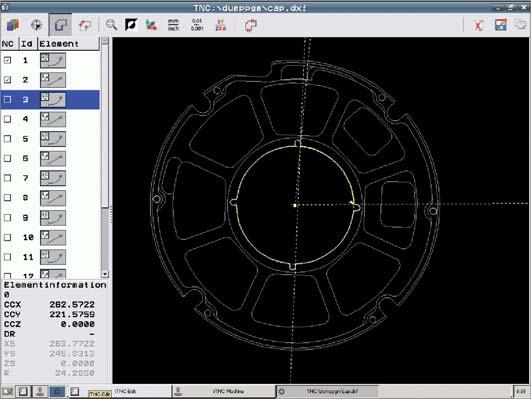Image resolution: width=531 pixels, height=399 pixels.
Task: Click the zoom magnifier icon
Action: point(111,25)
